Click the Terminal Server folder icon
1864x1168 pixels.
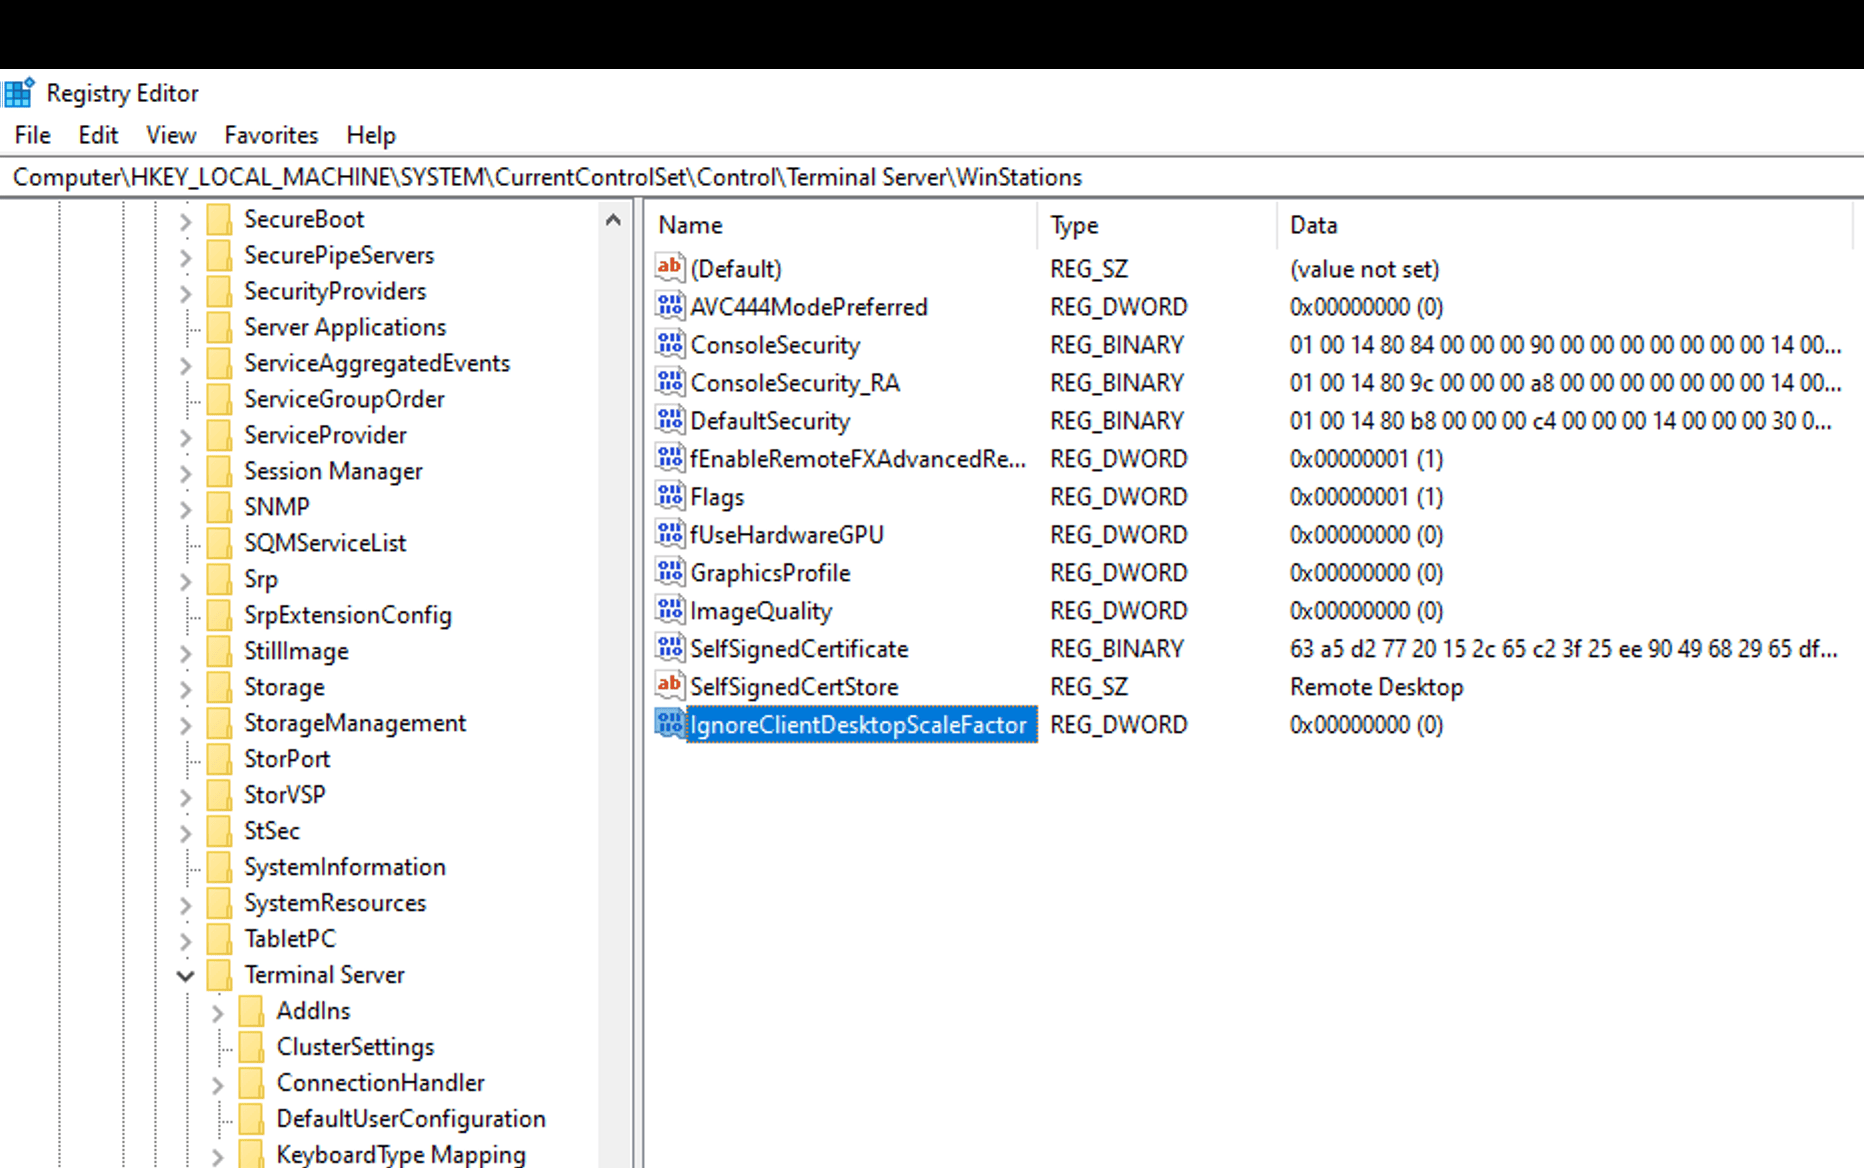tap(219, 975)
